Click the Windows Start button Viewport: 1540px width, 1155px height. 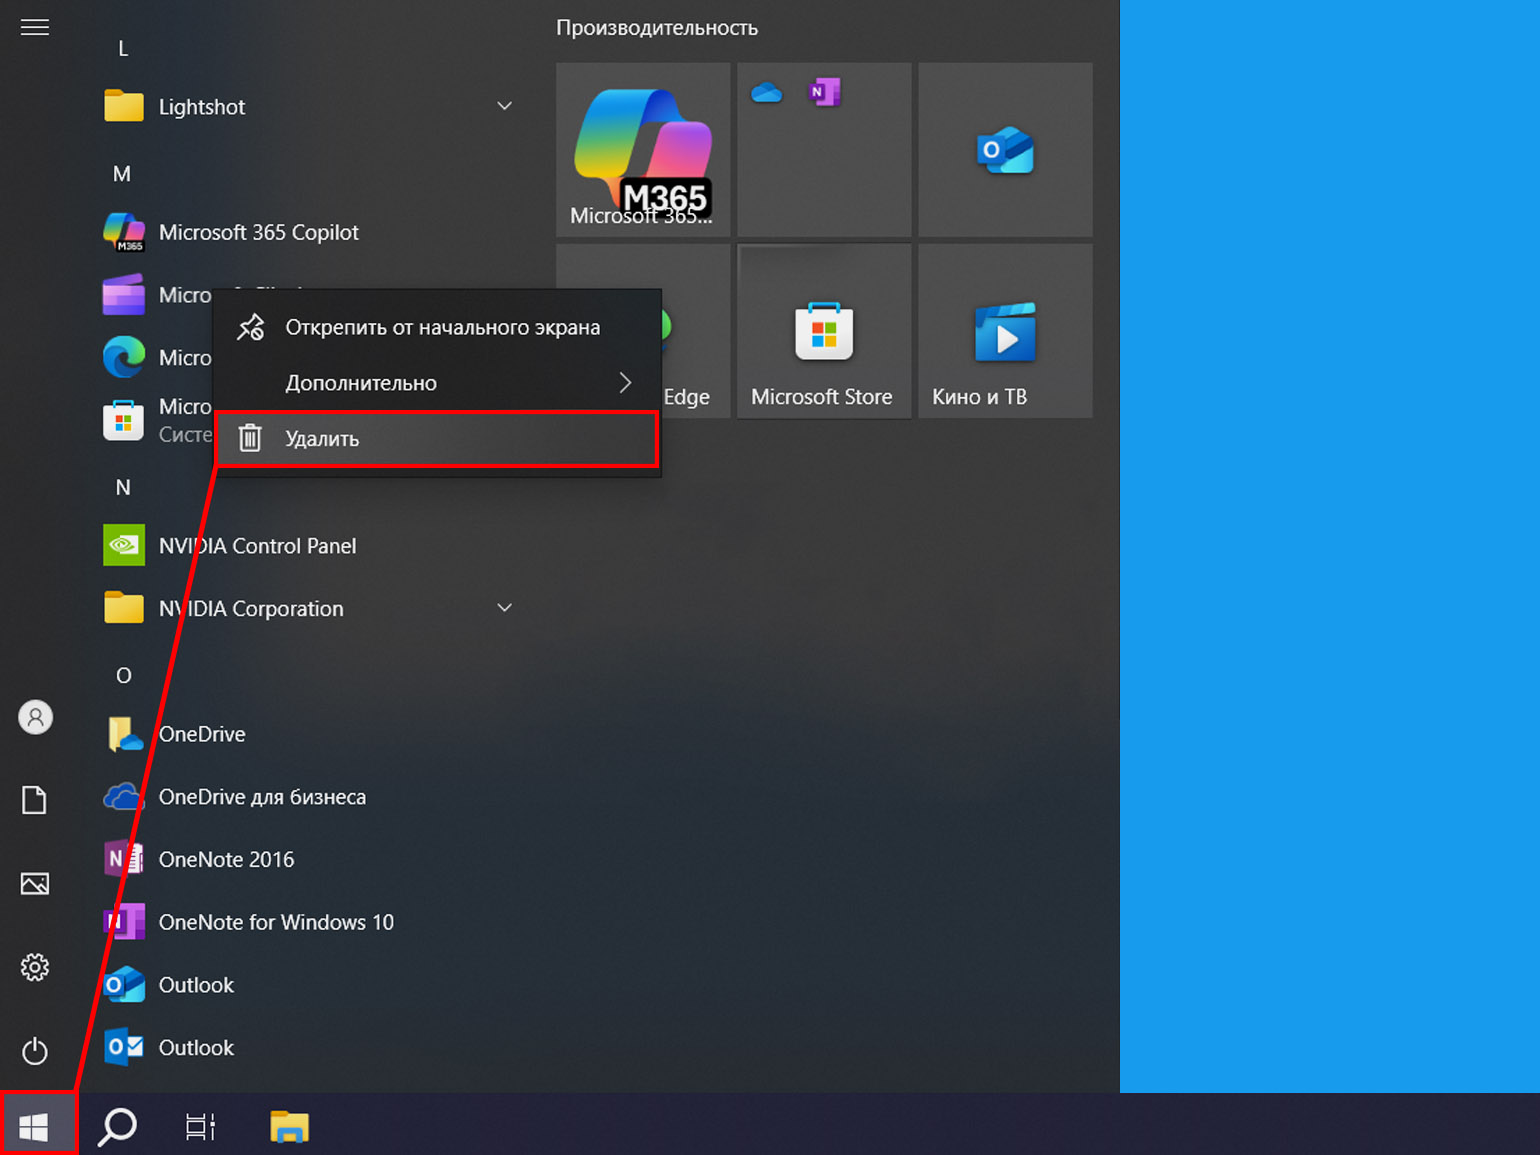point(37,1126)
